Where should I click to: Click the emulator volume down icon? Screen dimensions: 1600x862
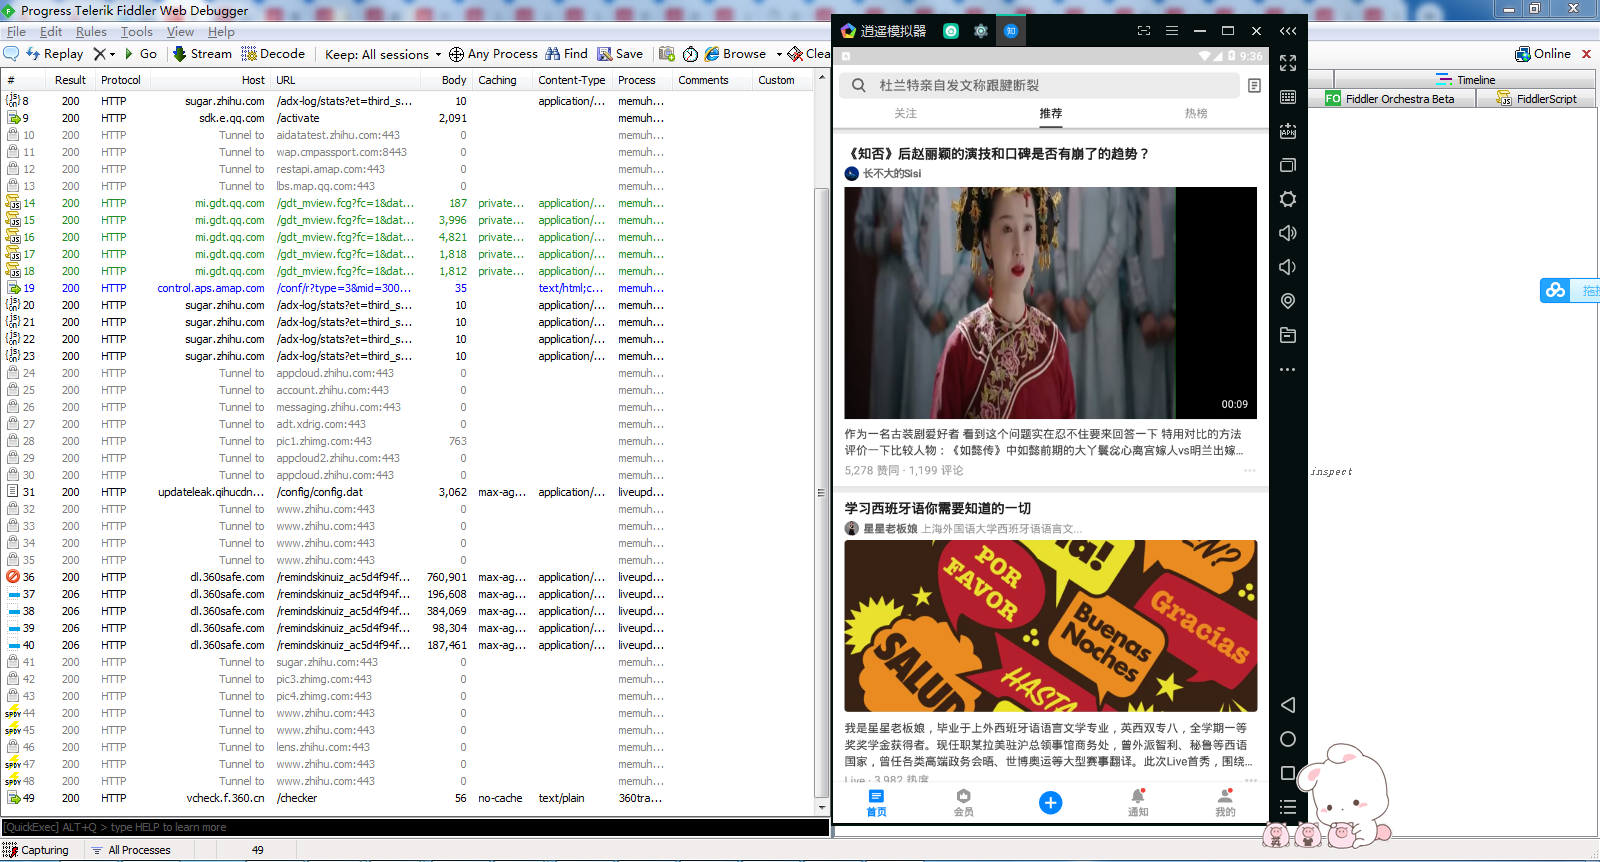[1288, 267]
